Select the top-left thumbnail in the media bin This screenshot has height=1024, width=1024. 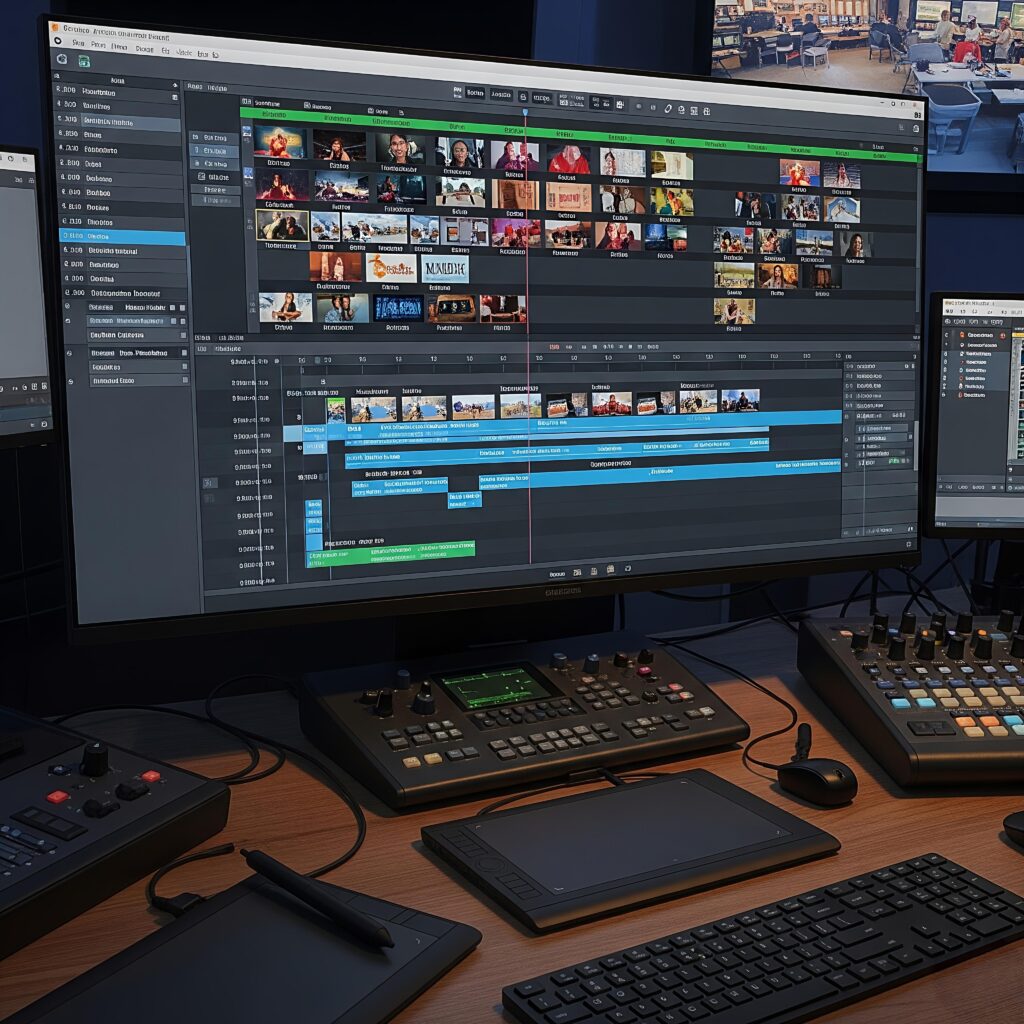[x=280, y=141]
